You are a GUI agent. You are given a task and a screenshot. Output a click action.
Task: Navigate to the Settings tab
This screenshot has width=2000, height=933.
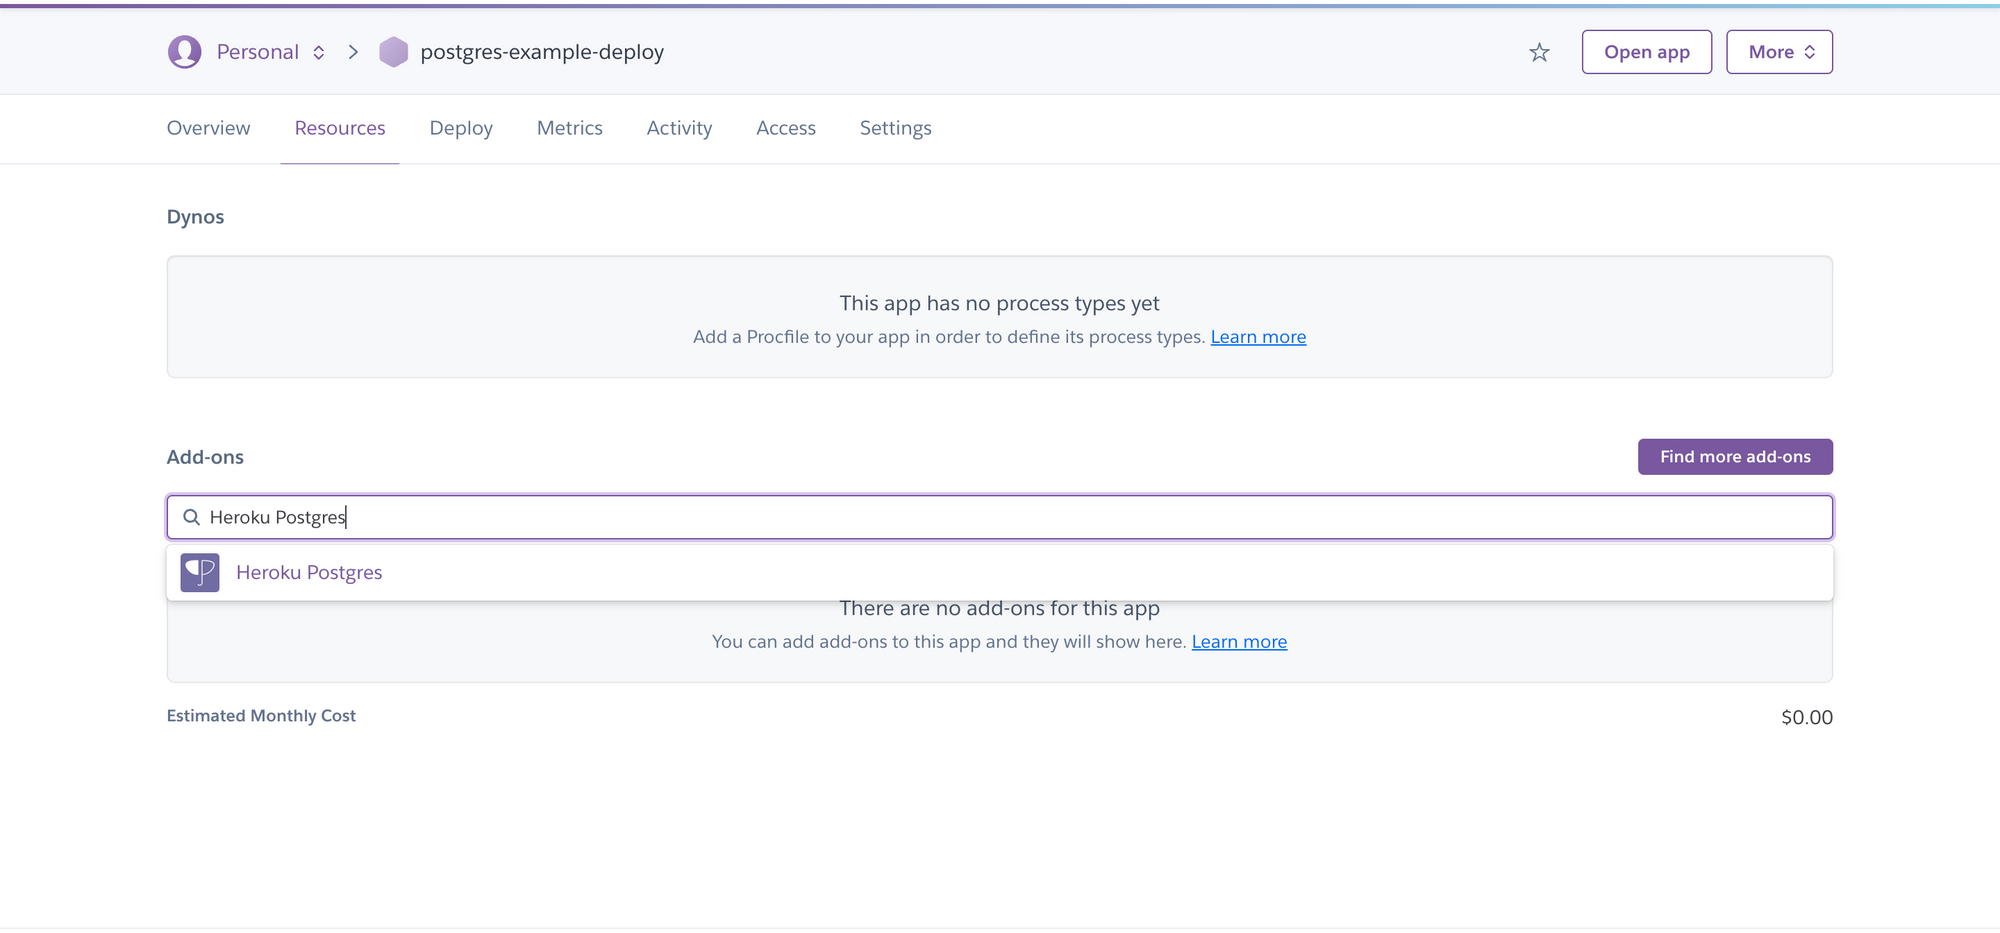click(x=896, y=128)
